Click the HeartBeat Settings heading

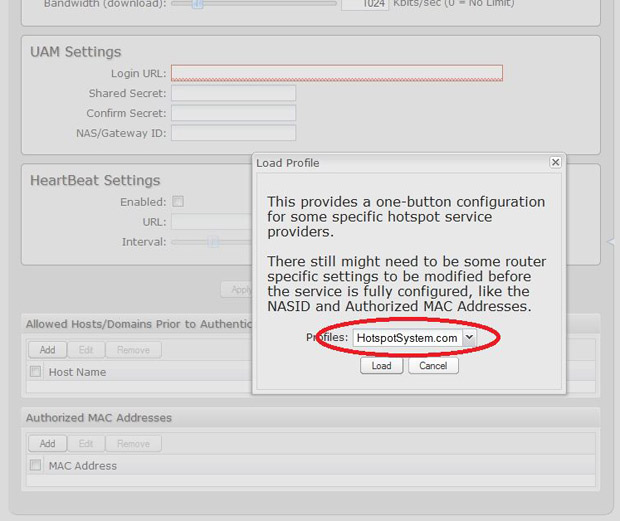click(x=95, y=180)
